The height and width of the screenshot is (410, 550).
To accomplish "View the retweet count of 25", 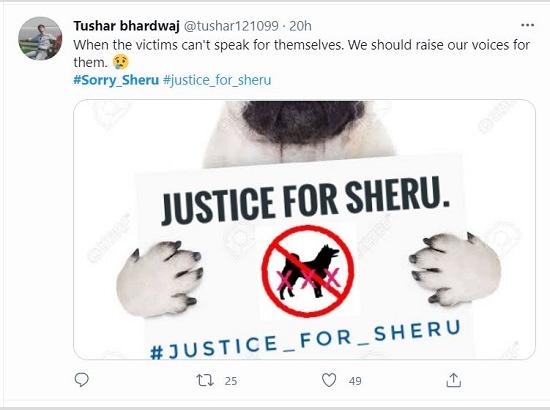I will (231, 381).
